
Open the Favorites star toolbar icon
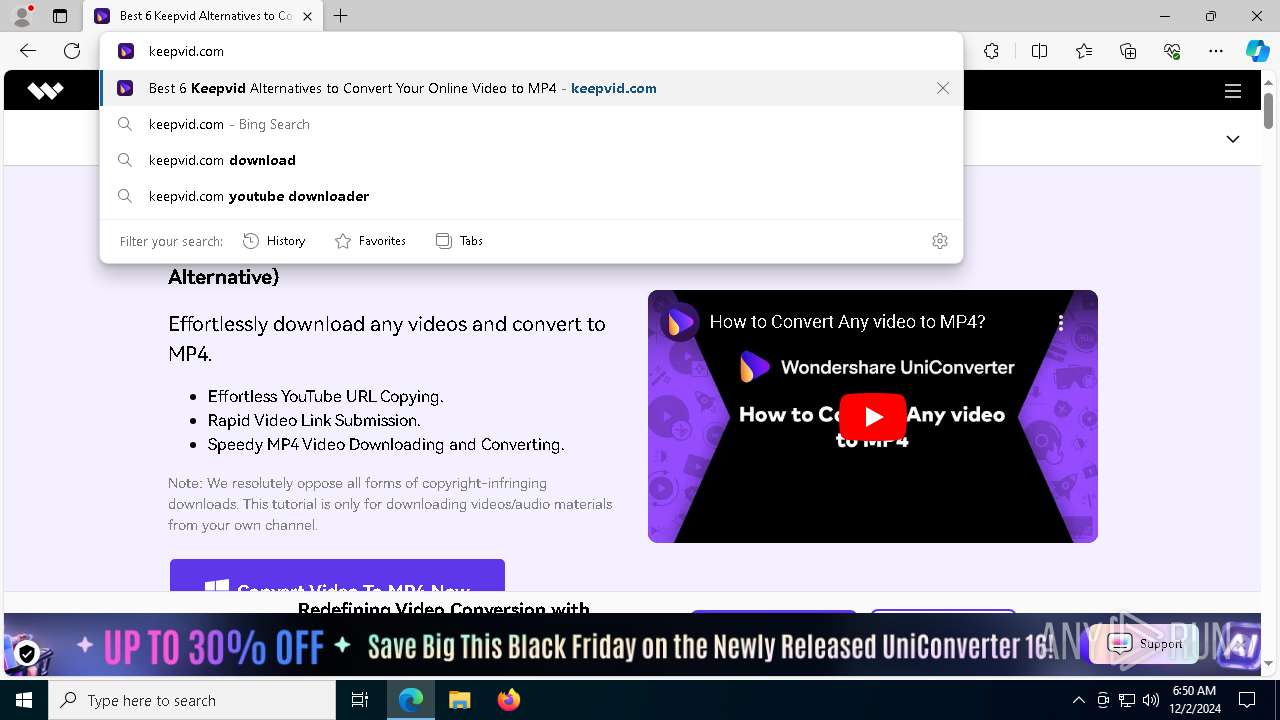pos(1084,51)
